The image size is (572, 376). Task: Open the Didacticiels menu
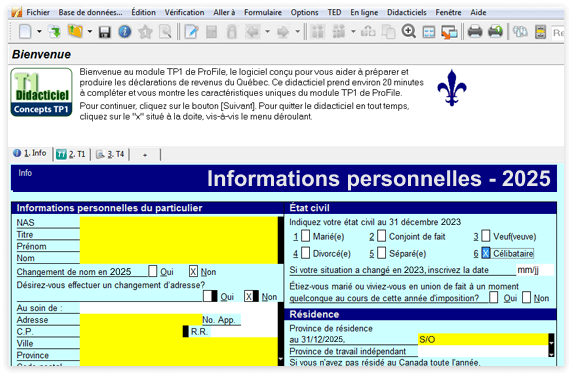[406, 12]
